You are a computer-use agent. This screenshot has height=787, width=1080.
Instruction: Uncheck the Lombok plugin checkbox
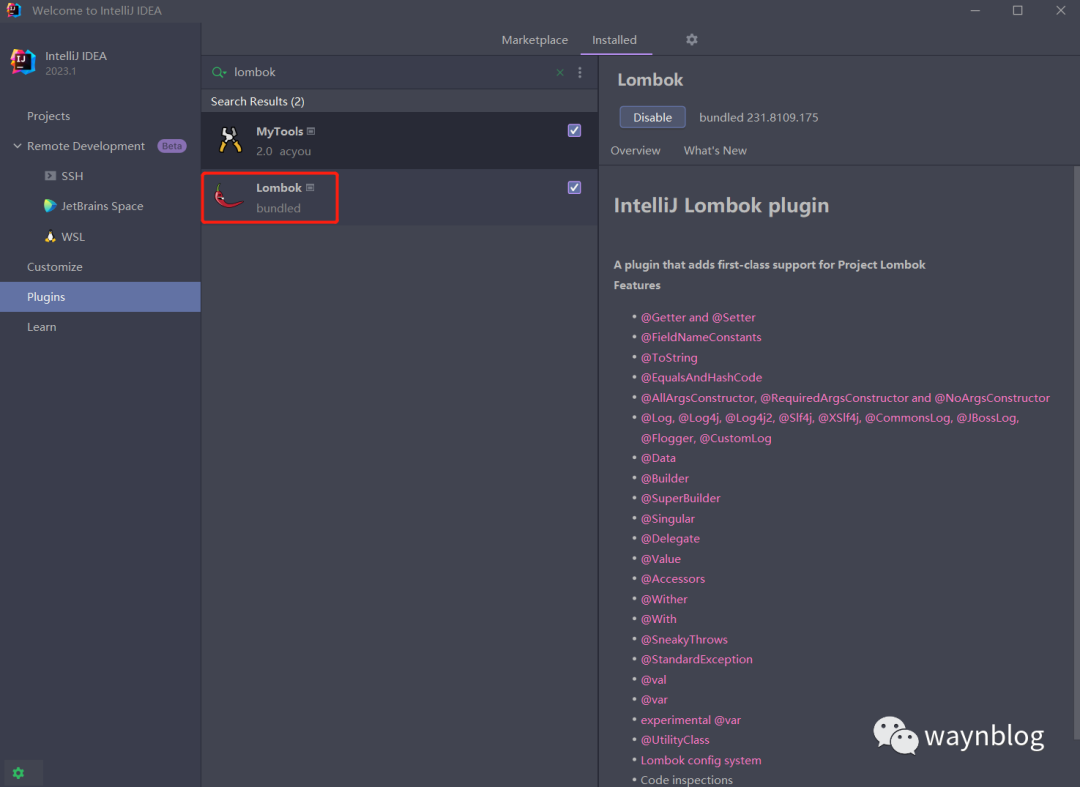point(574,187)
